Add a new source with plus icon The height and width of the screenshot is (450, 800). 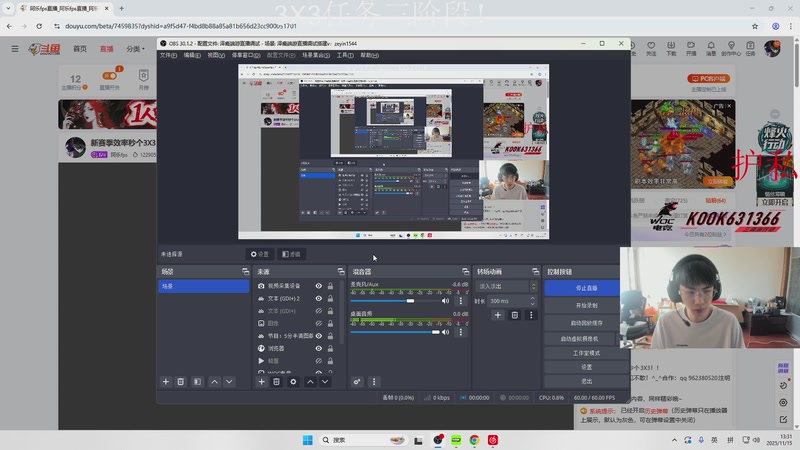point(261,382)
